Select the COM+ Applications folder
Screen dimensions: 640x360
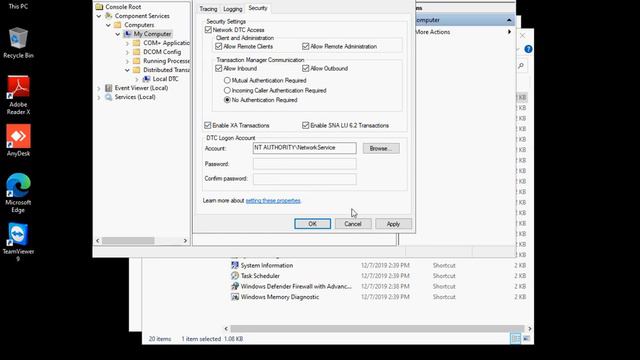tap(162, 43)
